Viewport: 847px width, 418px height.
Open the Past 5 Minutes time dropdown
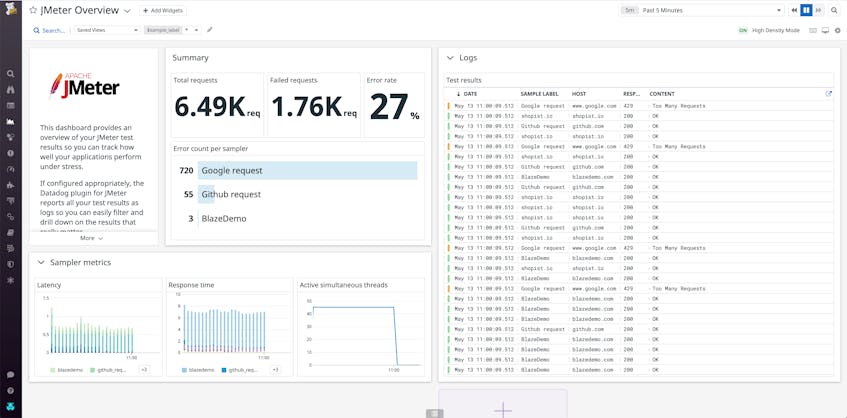point(702,10)
